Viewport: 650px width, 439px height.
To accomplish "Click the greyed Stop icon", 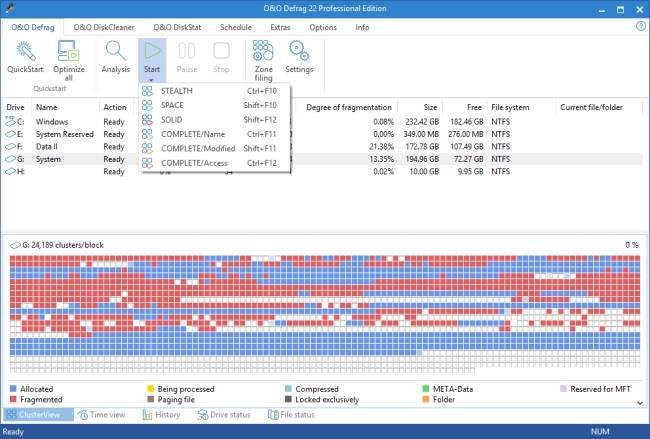I will point(221,51).
